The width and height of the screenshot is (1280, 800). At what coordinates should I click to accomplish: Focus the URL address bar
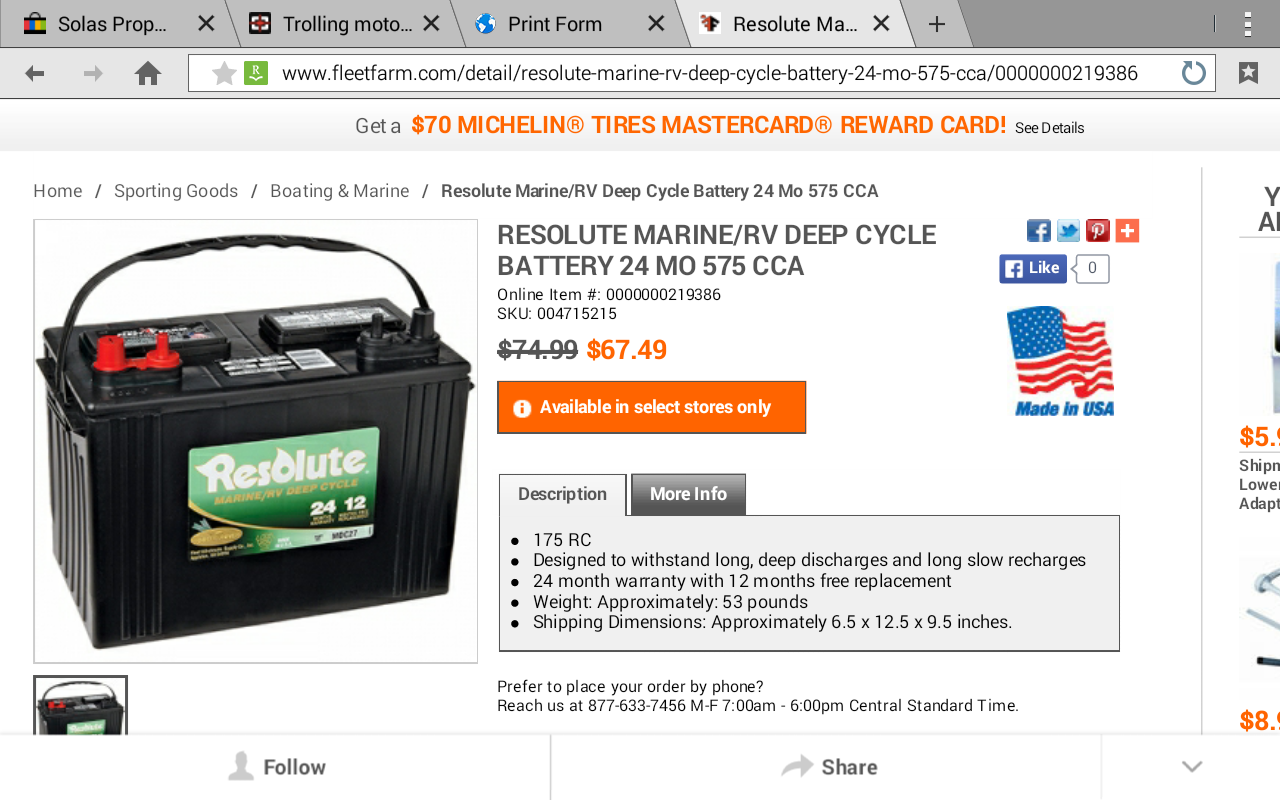[x=709, y=73]
